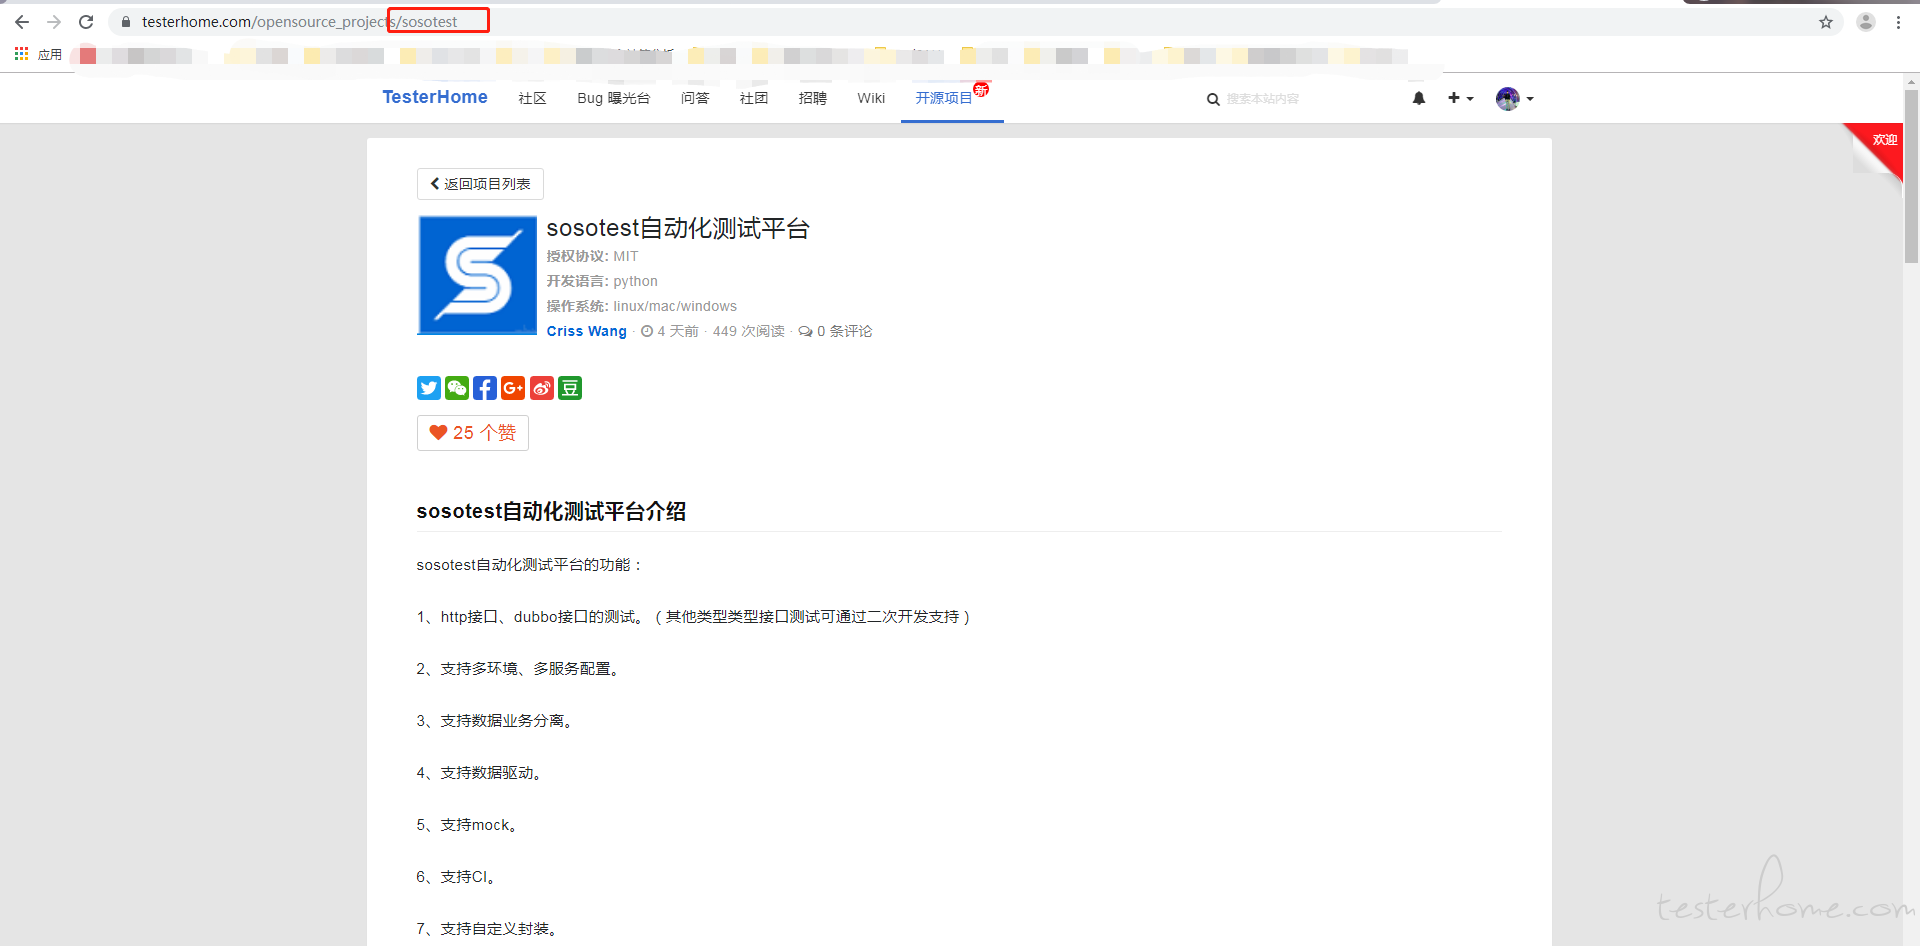This screenshot has width=1920, height=946.
Task: Click the 支持多环境、多服务配置 line
Action: 519,669
